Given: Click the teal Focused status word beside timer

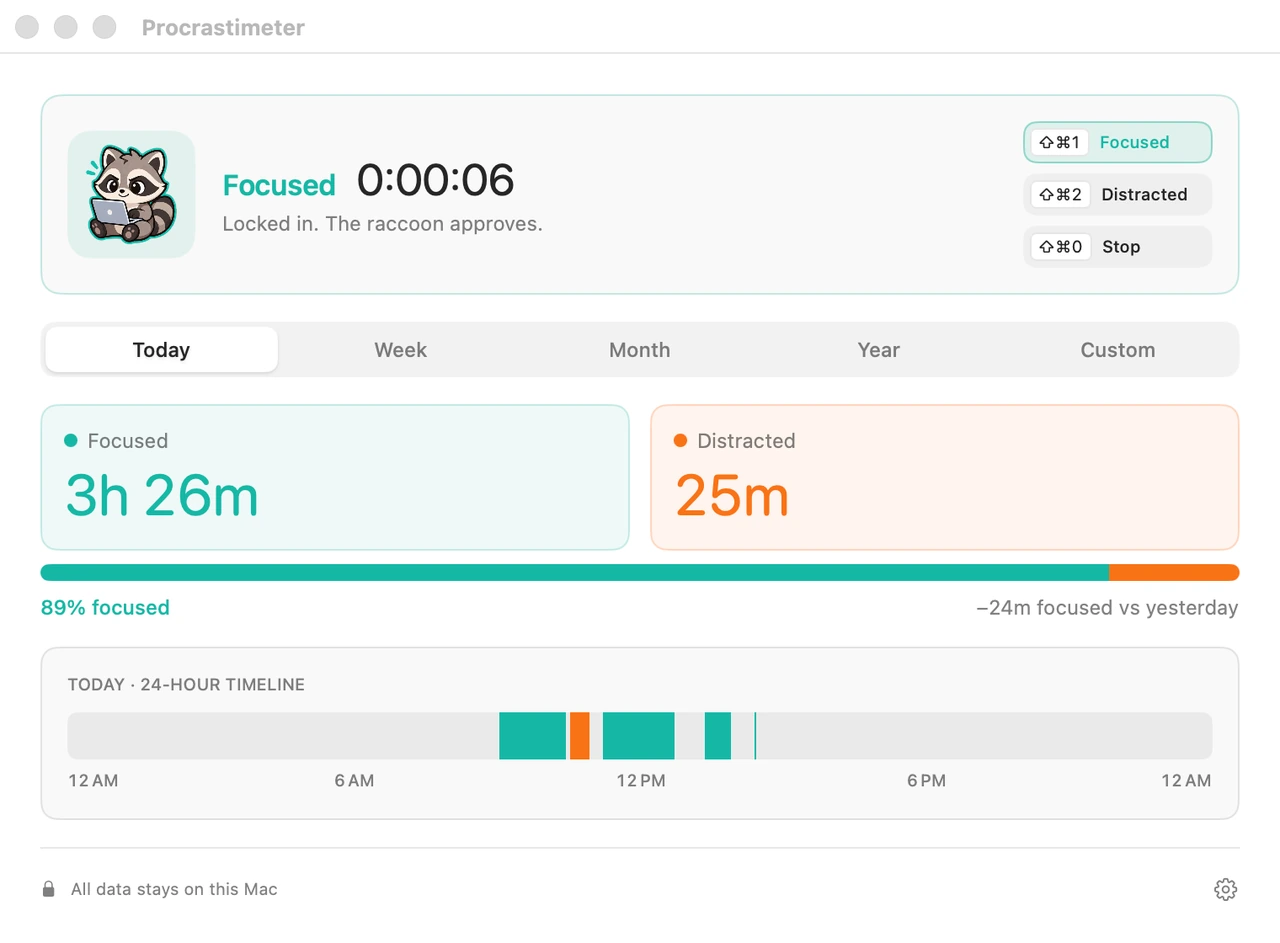Looking at the screenshot, I should [279, 185].
